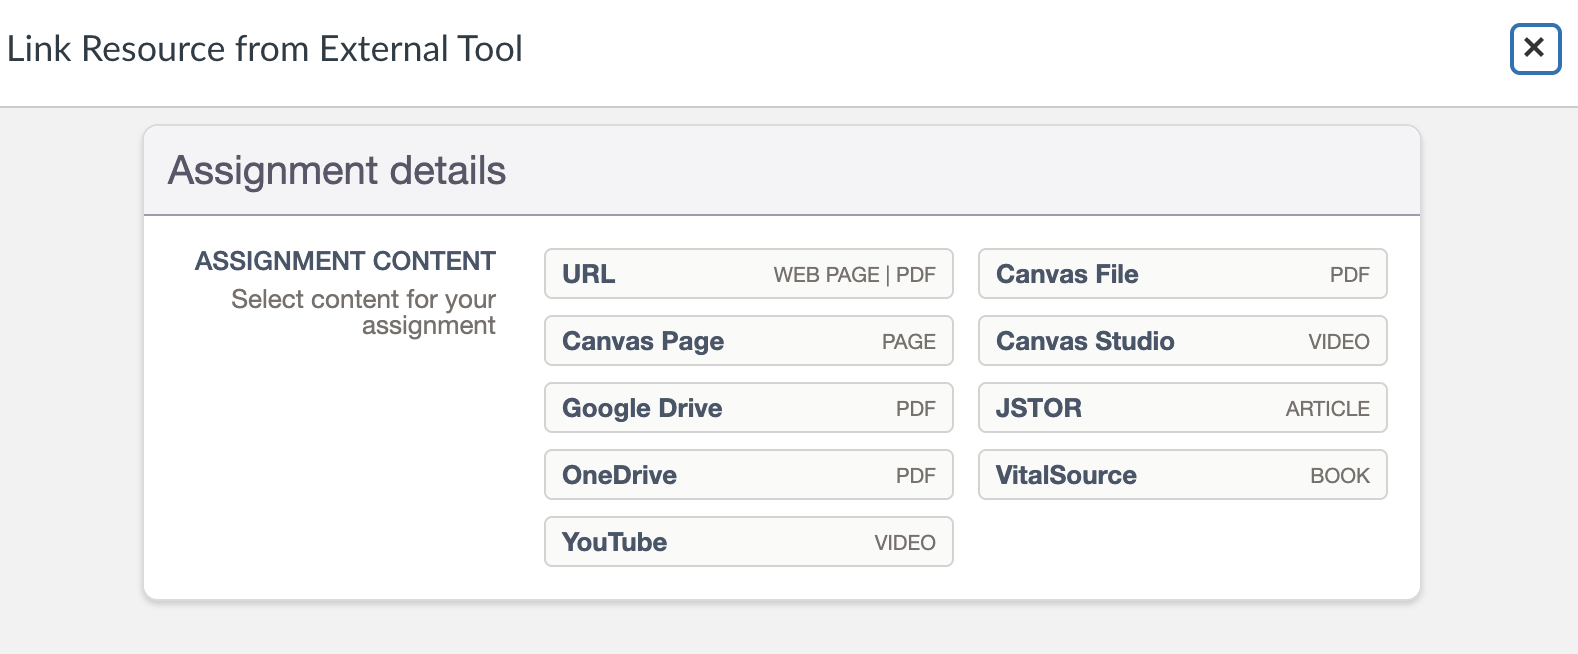Click the Assignment details heading
This screenshot has height=654, width=1578.
click(337, 171)
